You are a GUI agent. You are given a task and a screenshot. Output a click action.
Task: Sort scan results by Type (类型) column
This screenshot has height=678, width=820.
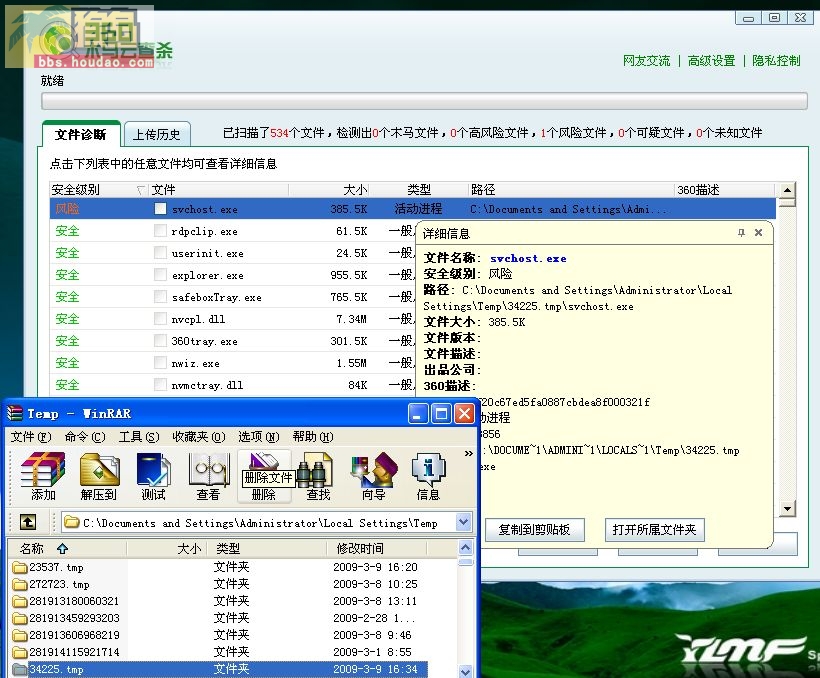coord(419,189)
